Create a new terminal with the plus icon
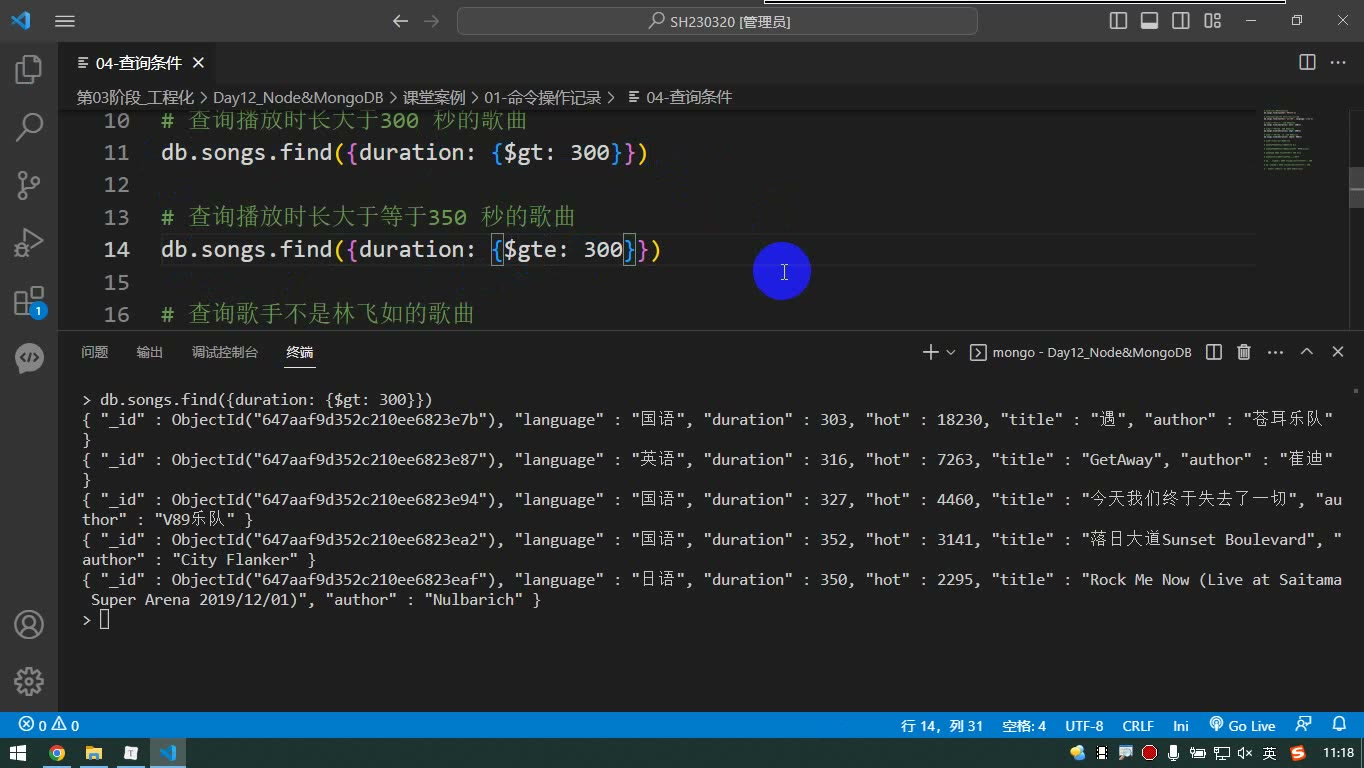 930,352
